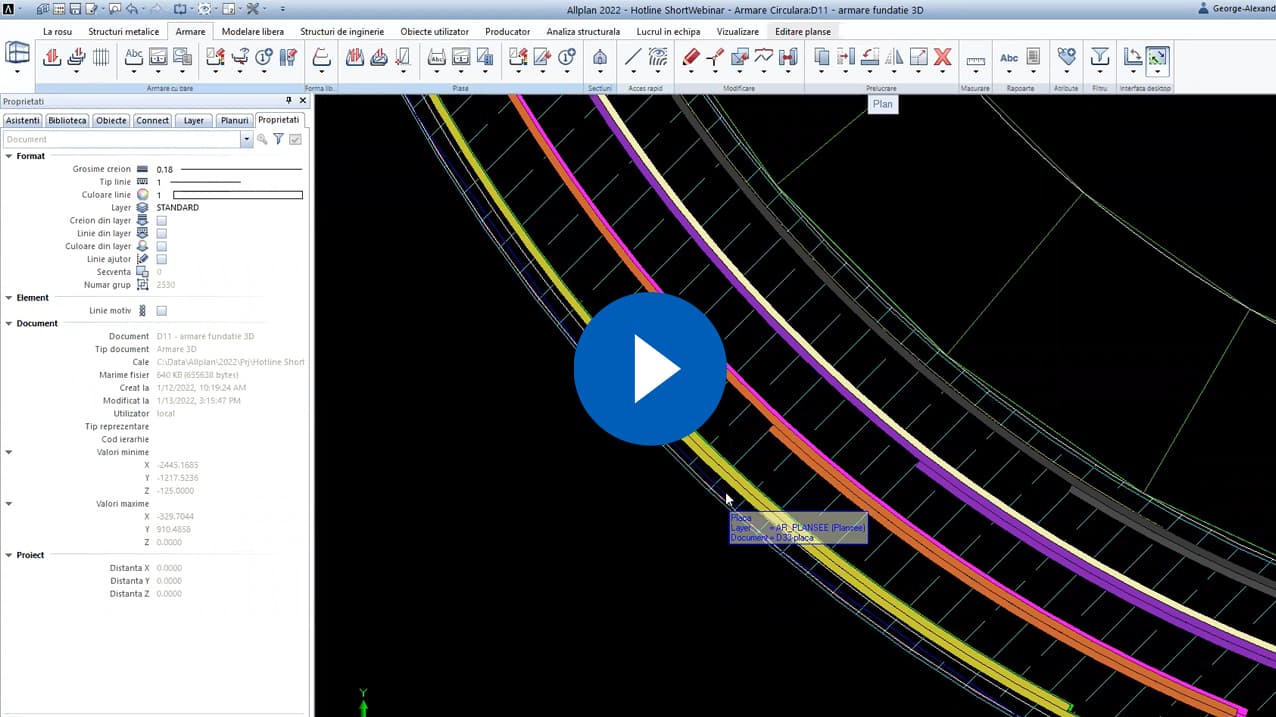Collapse the Valori minime group
Screen dimensions: 1276x717
point(9,453)
